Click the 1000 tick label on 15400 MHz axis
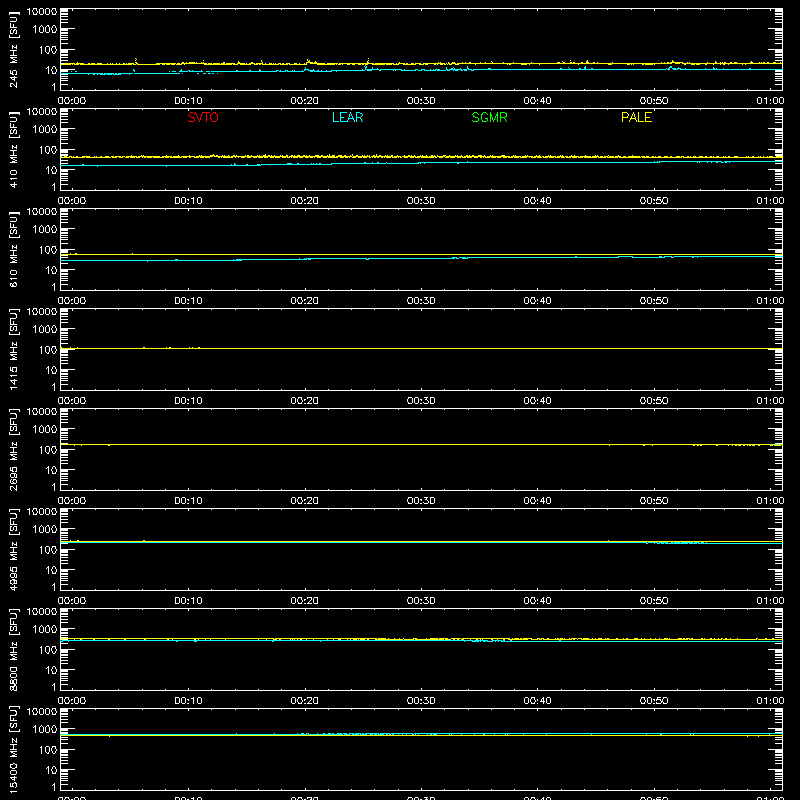 click(x=45, y=730)
